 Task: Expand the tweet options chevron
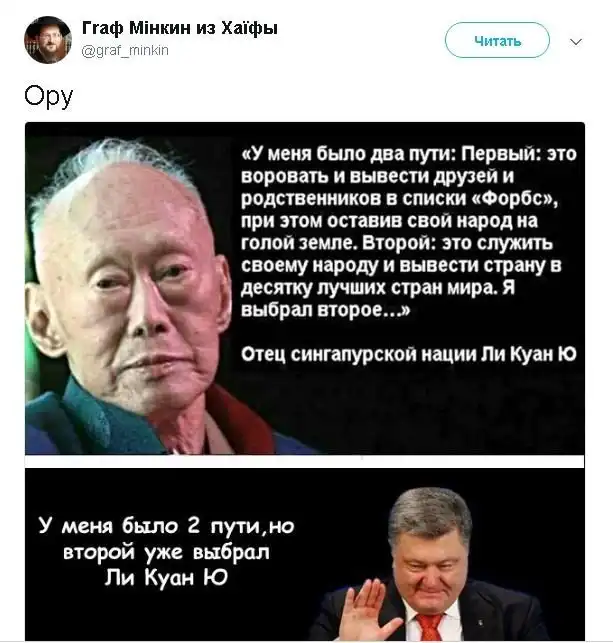(x=576, y=41)
